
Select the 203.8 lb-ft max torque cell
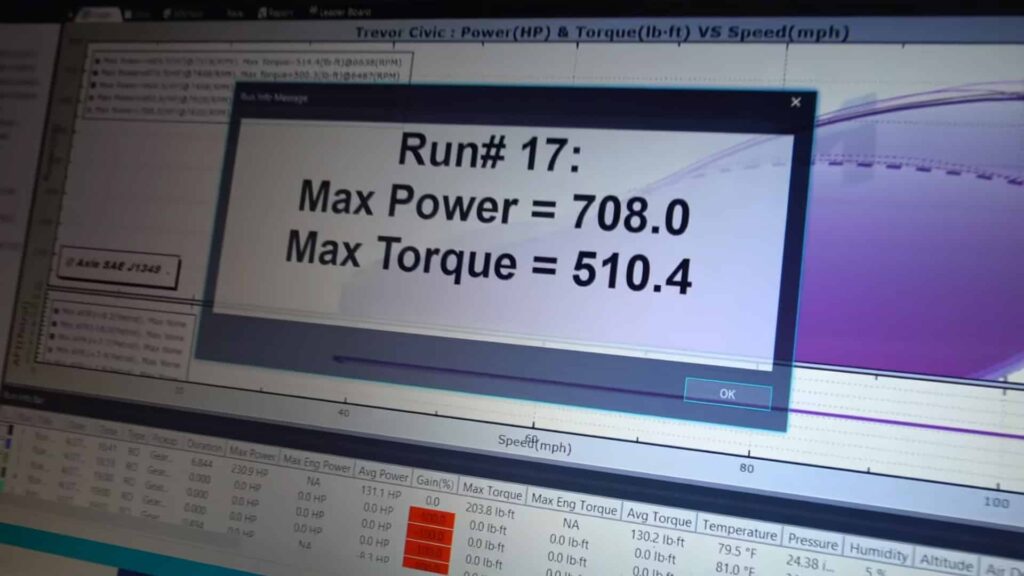(x=490, y=510)
